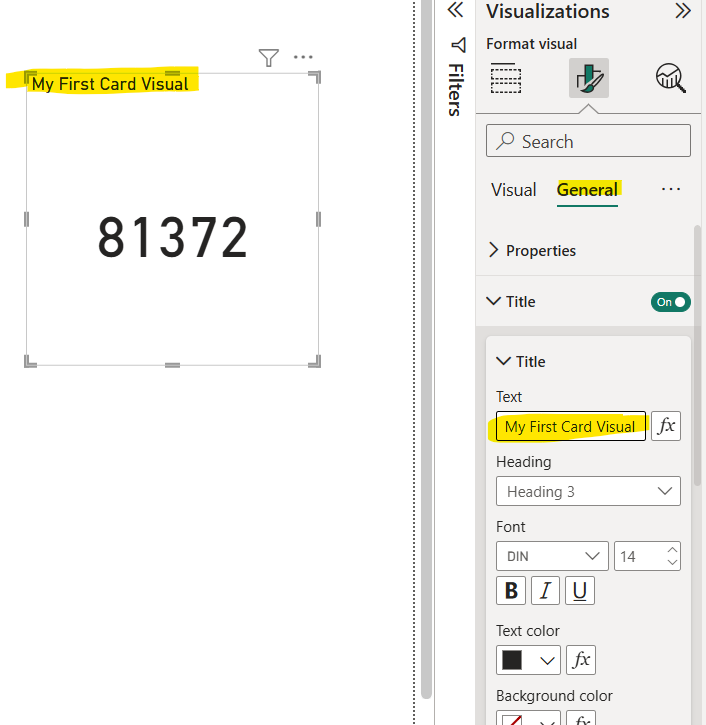Open the Text color swatch picker
Viewport: 706px width, 725px height.
(x=528, y=660)
